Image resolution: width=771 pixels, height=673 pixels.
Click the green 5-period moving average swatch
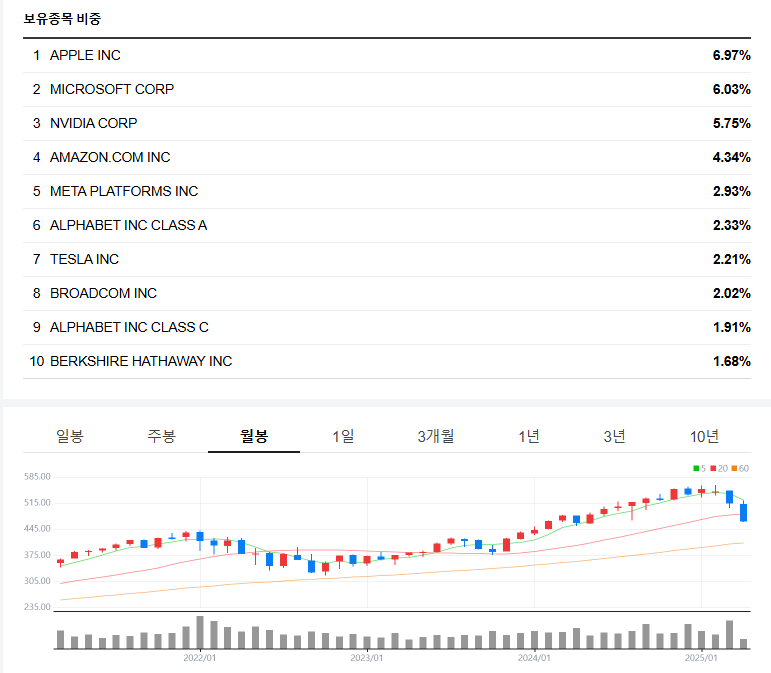click(x=696, y=468)
